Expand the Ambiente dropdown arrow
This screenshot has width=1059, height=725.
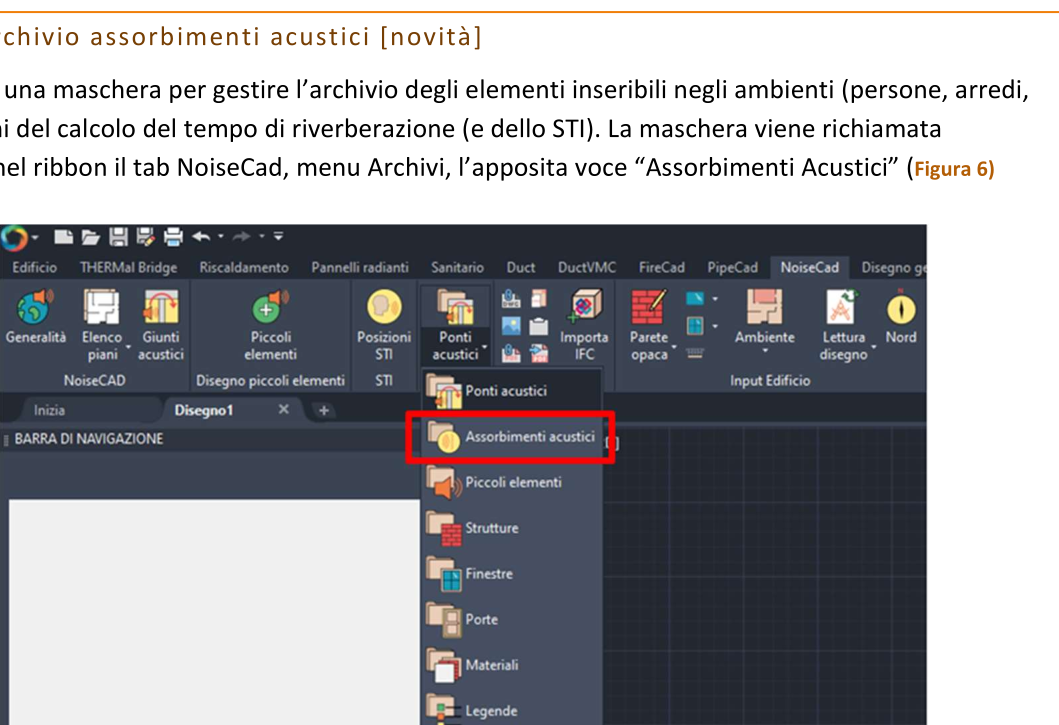(x=765, y=351)
